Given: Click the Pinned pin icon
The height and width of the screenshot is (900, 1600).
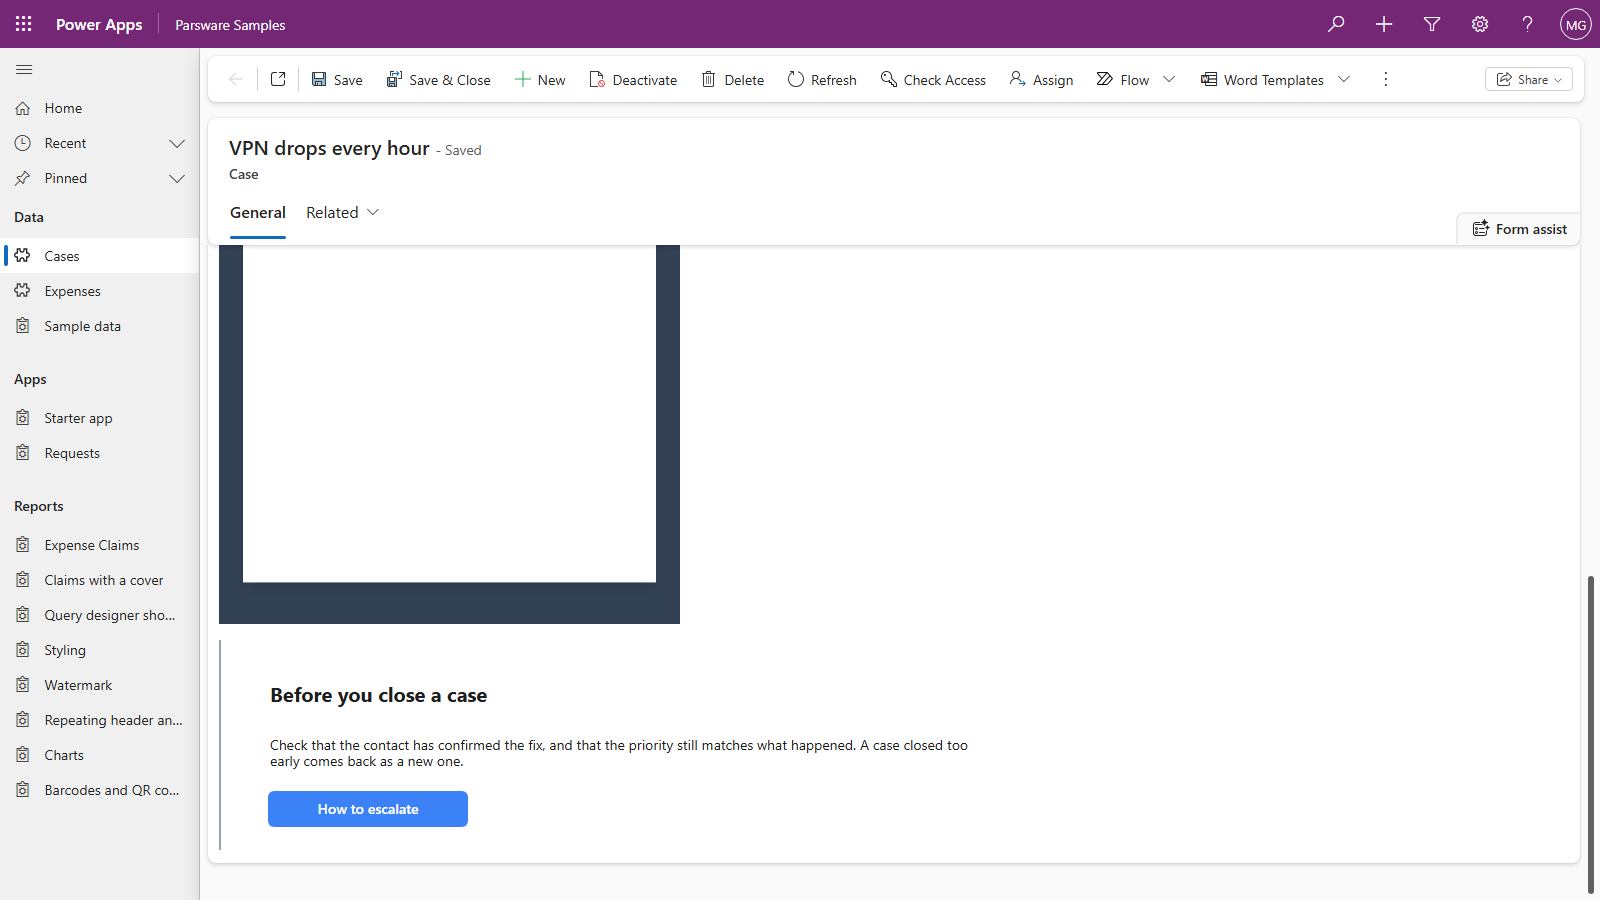Looking at the screenshot, I should pos(23,178).
